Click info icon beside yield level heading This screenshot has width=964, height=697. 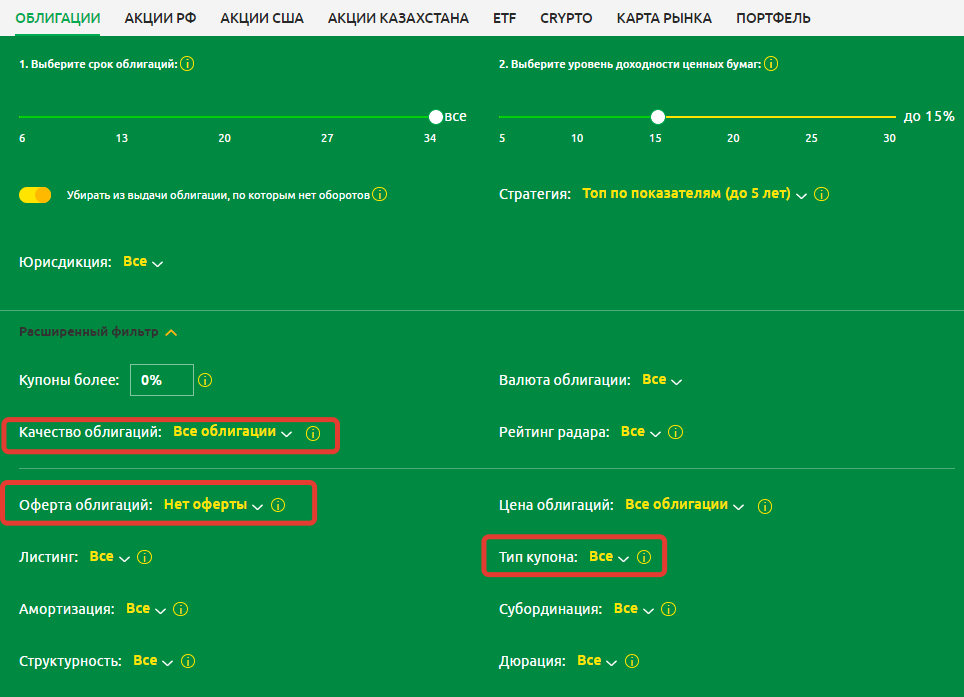(x=771, y=64)
